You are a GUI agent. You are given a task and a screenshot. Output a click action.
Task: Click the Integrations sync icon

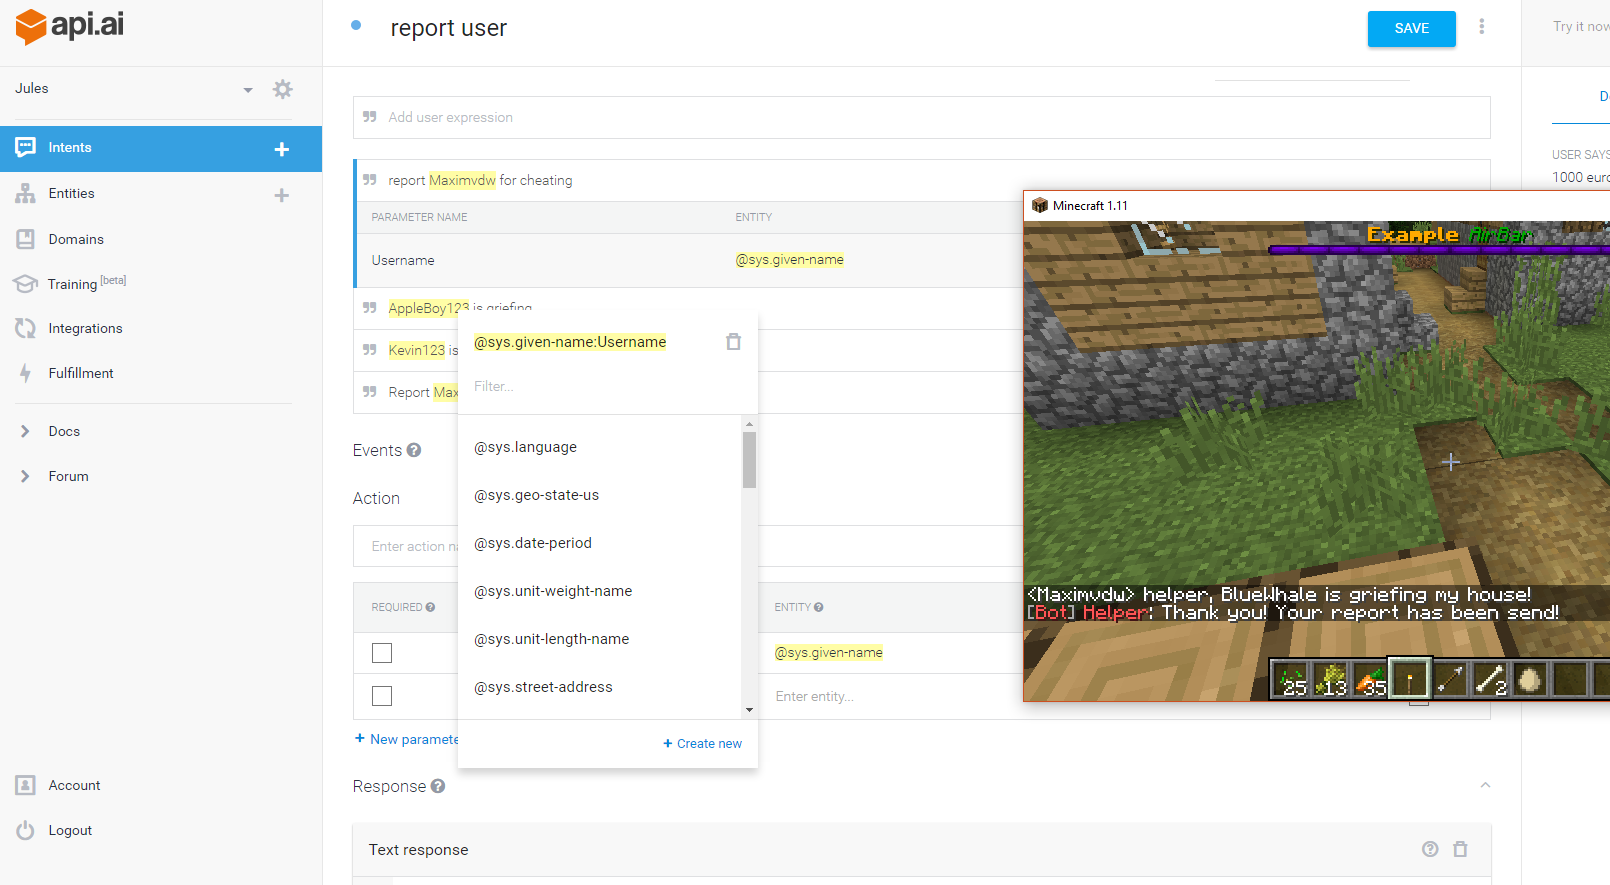(x=26, y=329)
